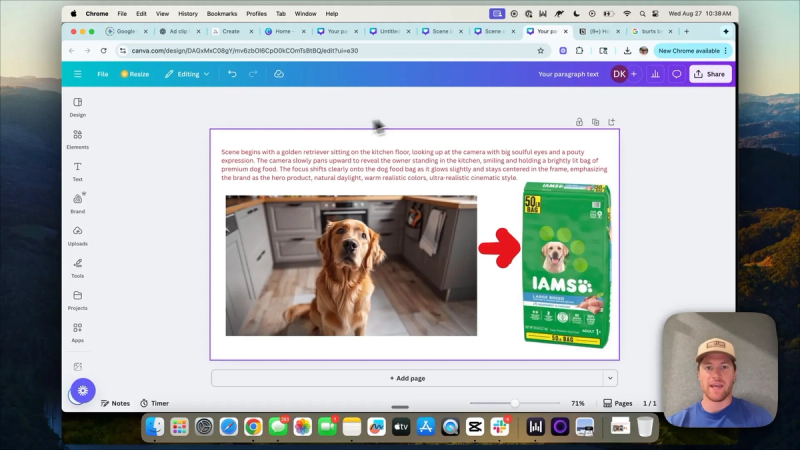Adjust the zoom slider handle
The width and height of the screenshot is (800, 450).
pos(515,403)
